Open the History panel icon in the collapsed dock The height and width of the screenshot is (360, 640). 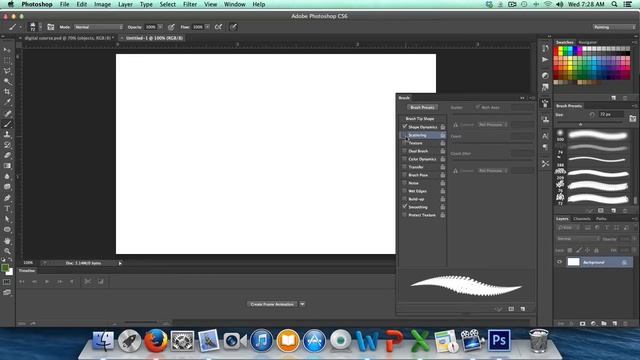tap(545, 48)
